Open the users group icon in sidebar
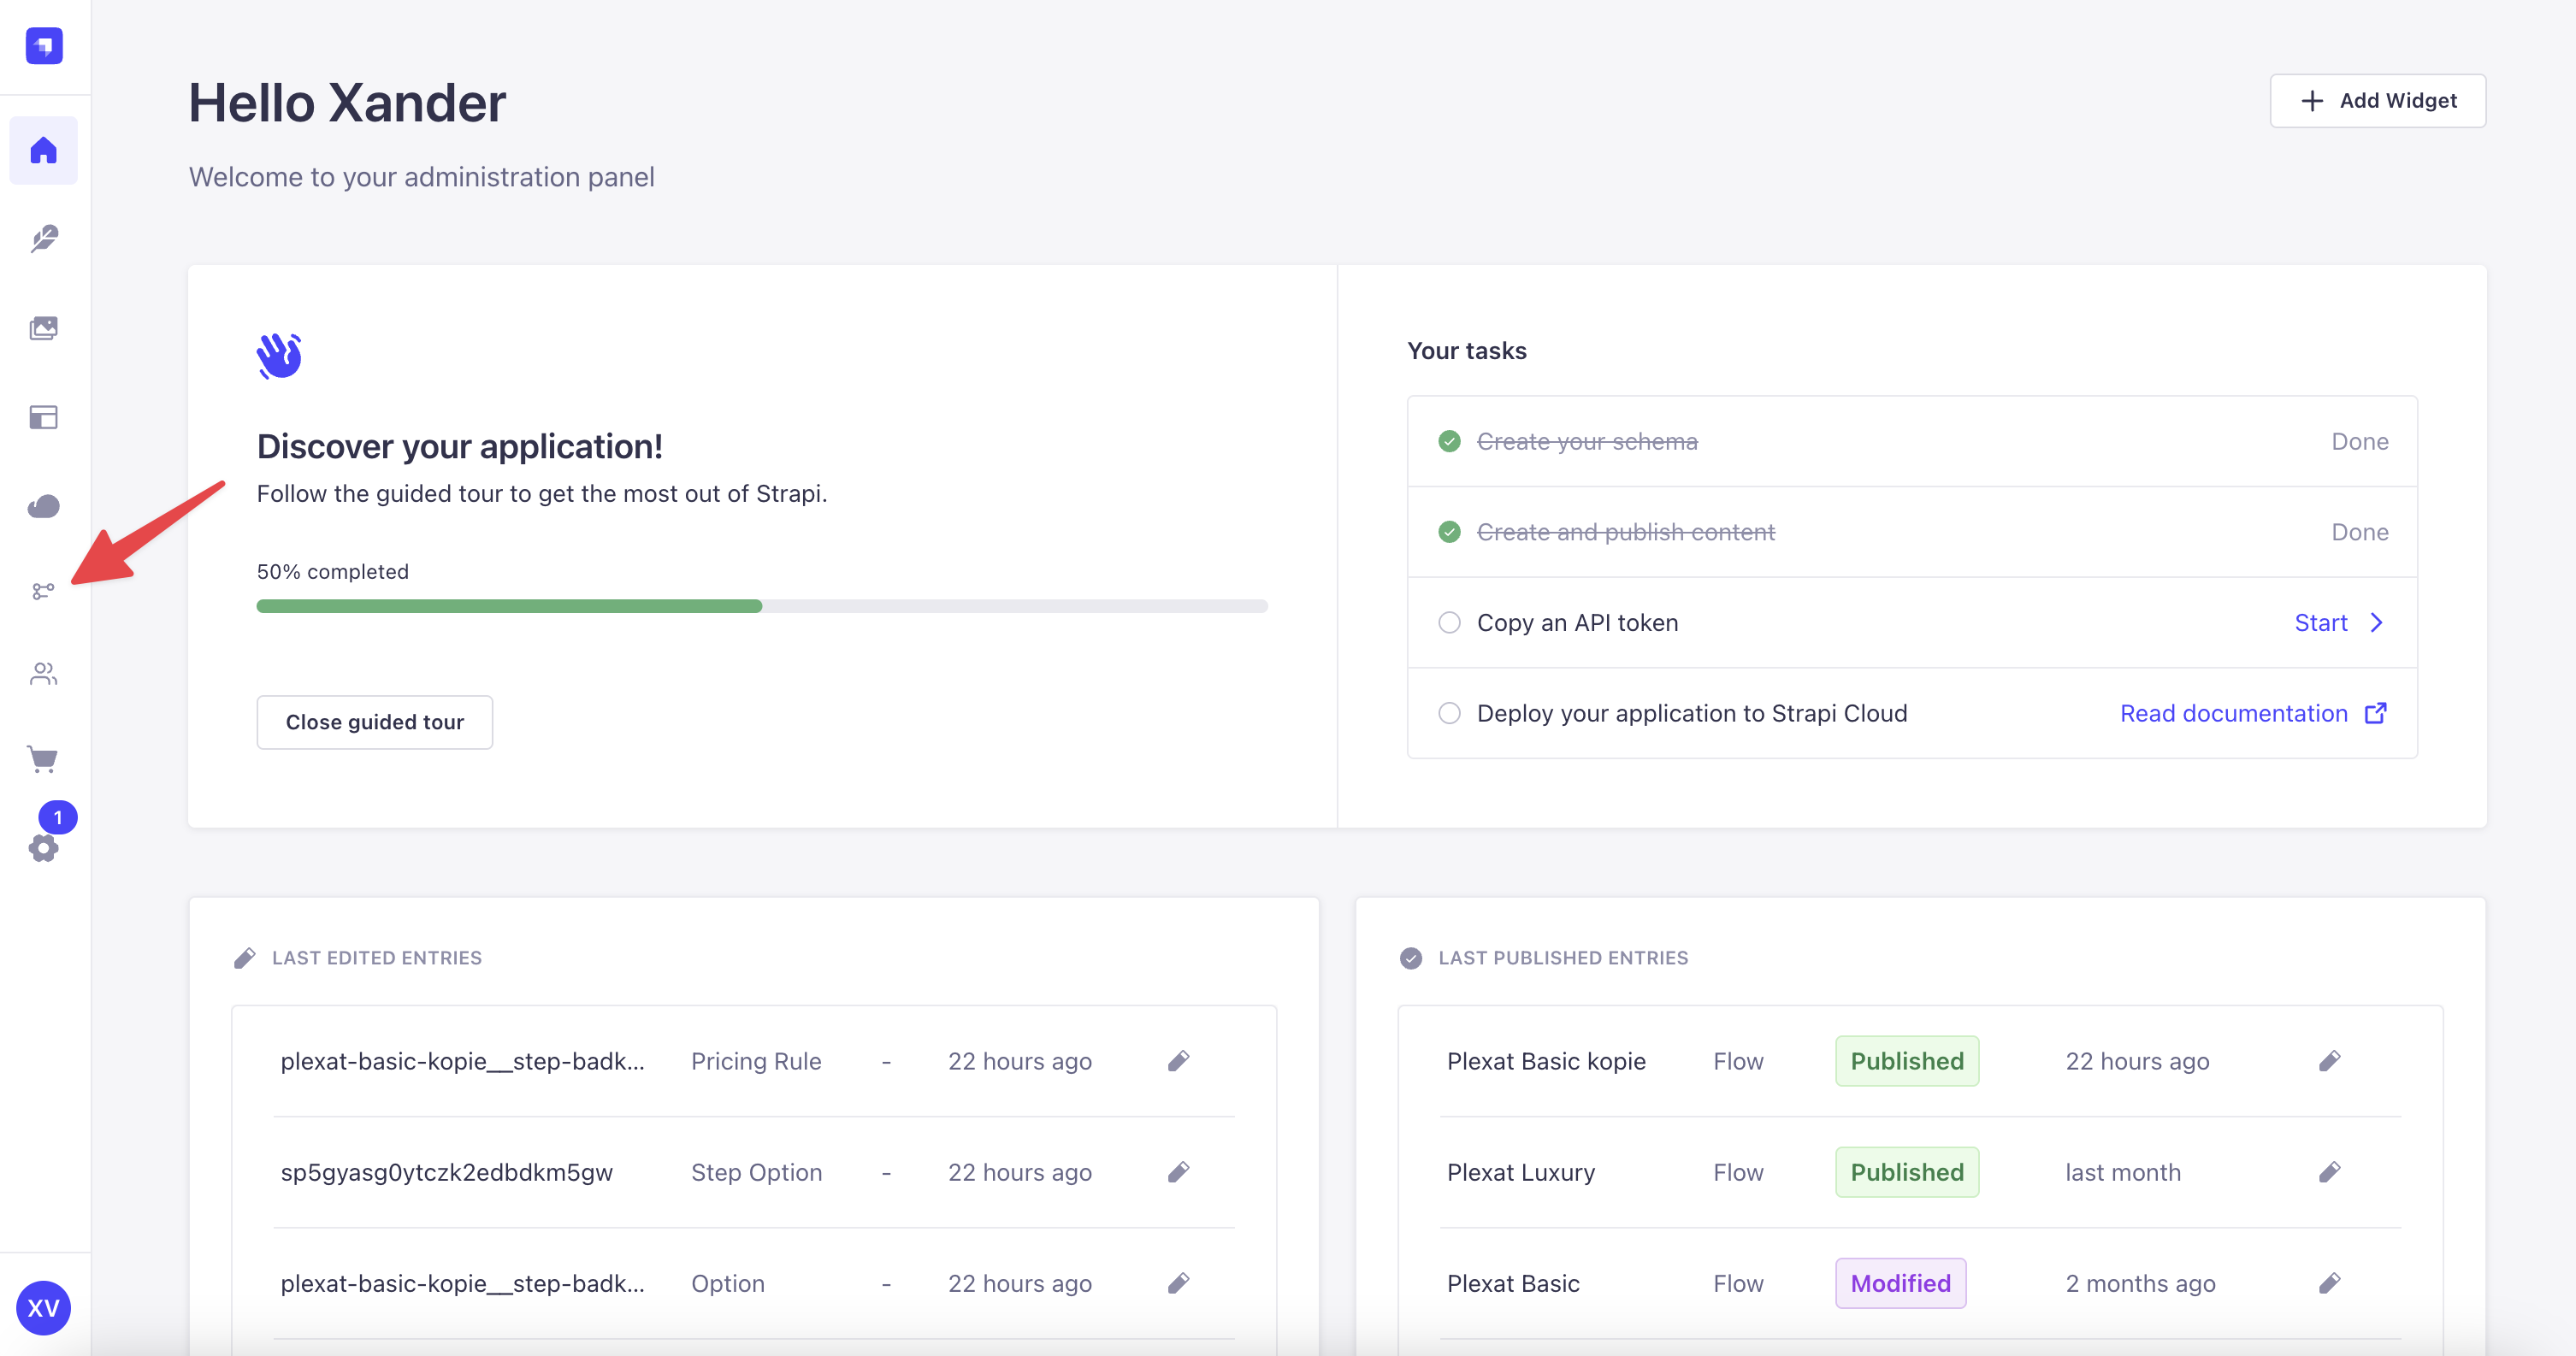This screenshot has height=1356, width=2576. 44,674
